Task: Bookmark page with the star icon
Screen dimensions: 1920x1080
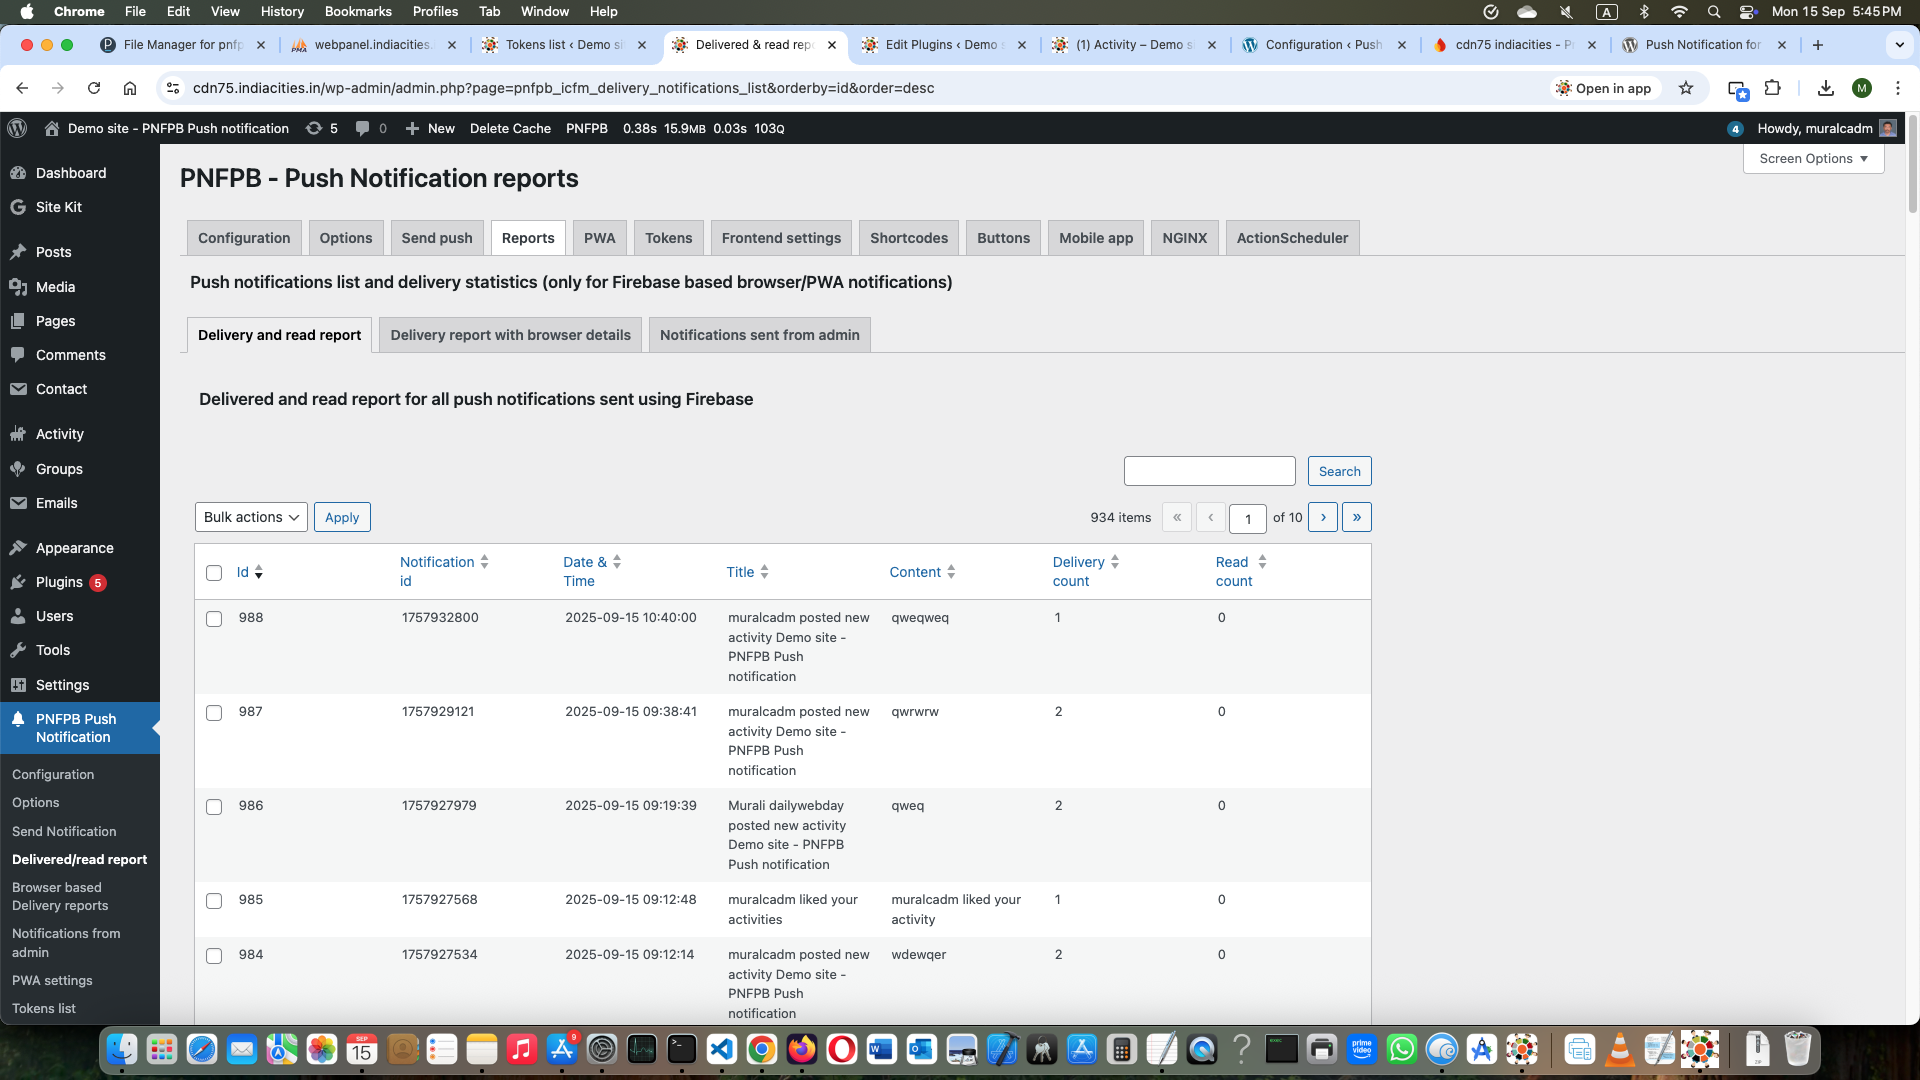Action: 1686,88
